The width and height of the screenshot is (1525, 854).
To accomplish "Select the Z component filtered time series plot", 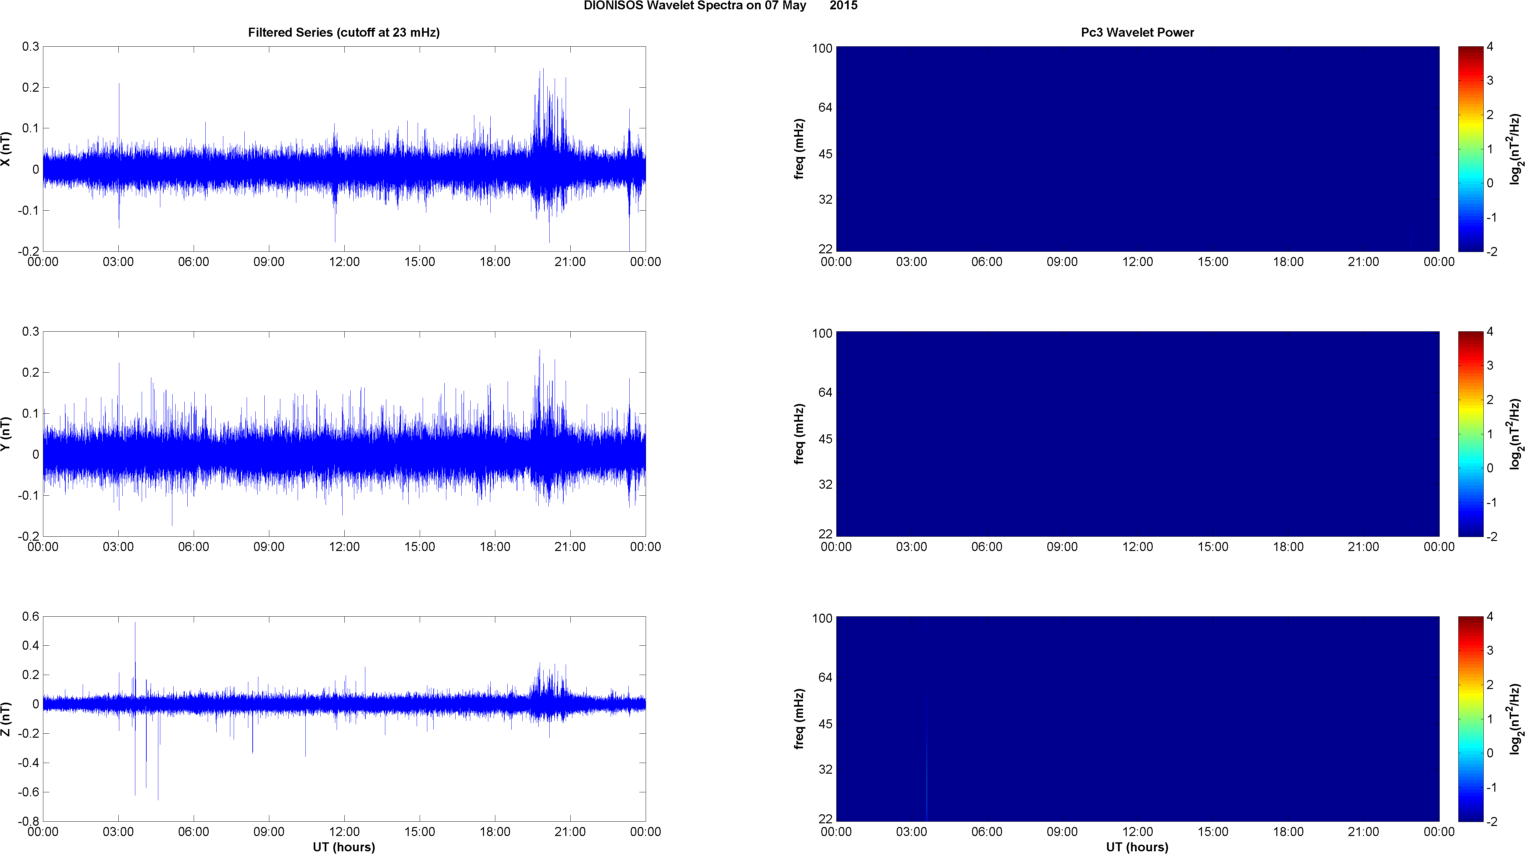I will (x=344, y=719).
